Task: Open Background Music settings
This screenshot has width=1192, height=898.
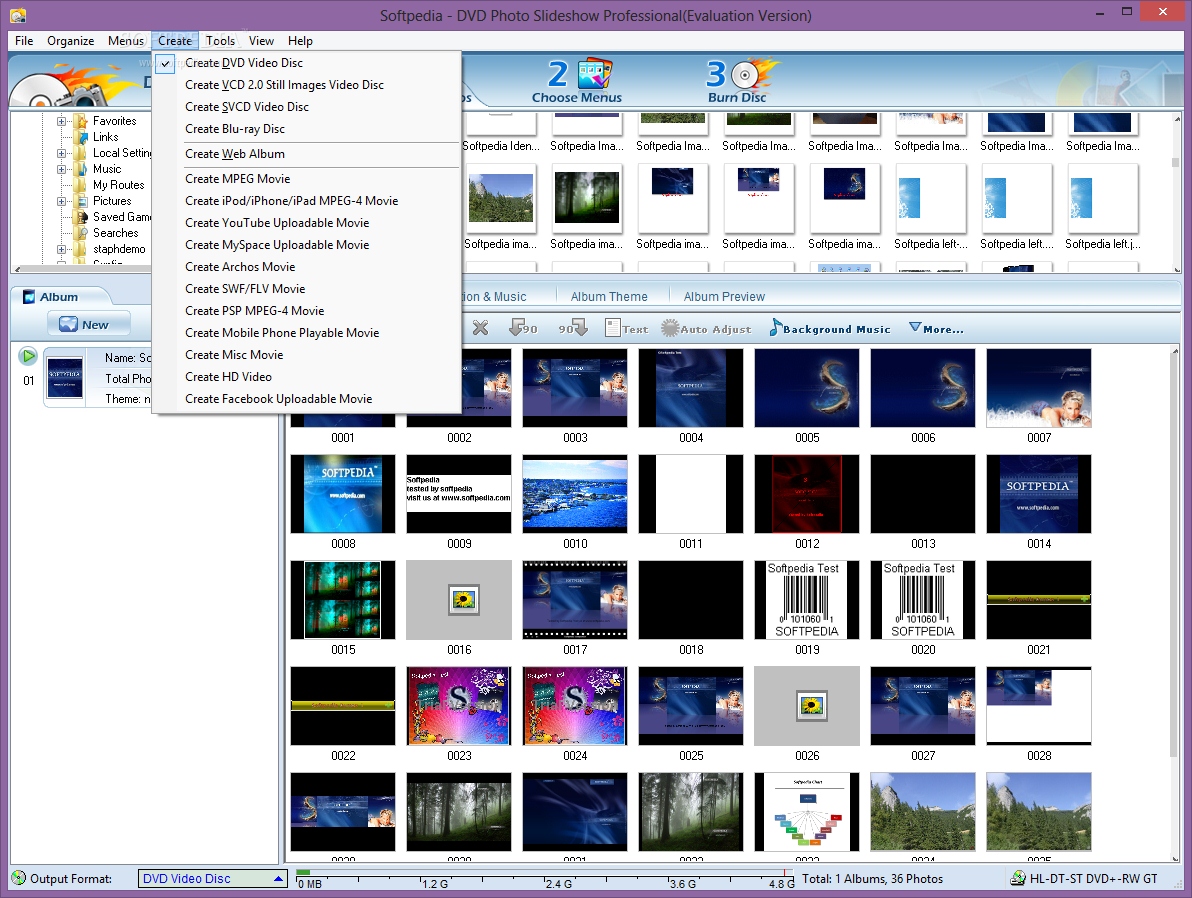Action: [829, 328]
